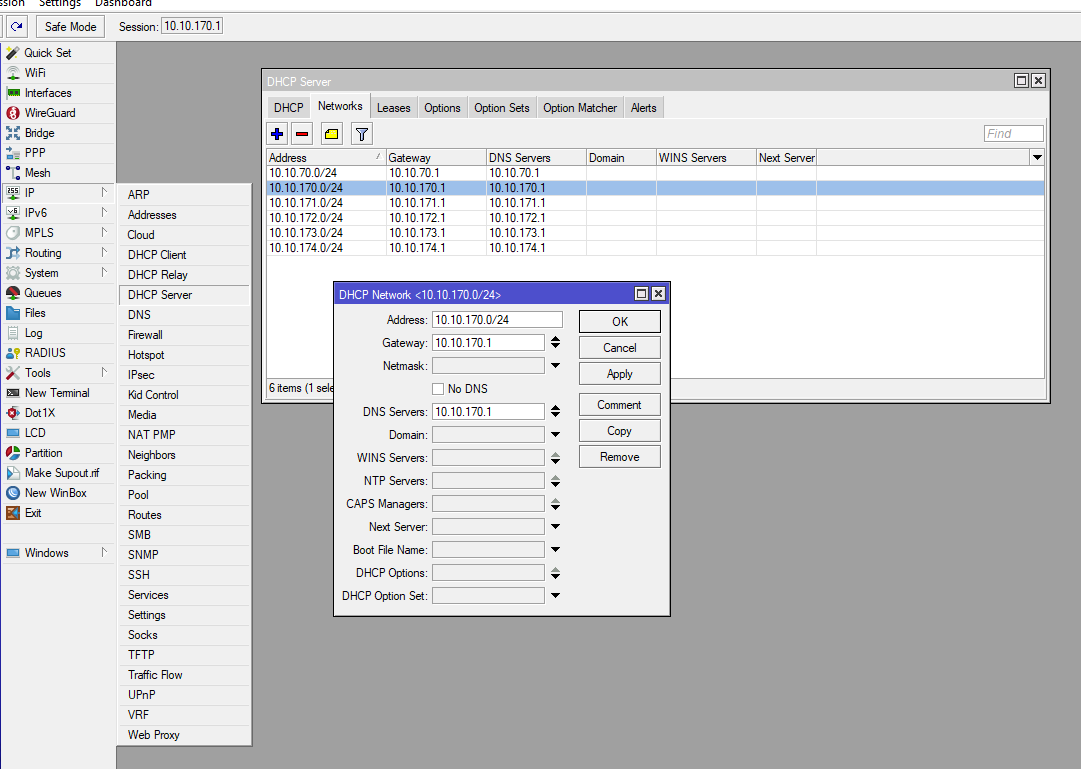Click the Address input field

tap(497, 320)
